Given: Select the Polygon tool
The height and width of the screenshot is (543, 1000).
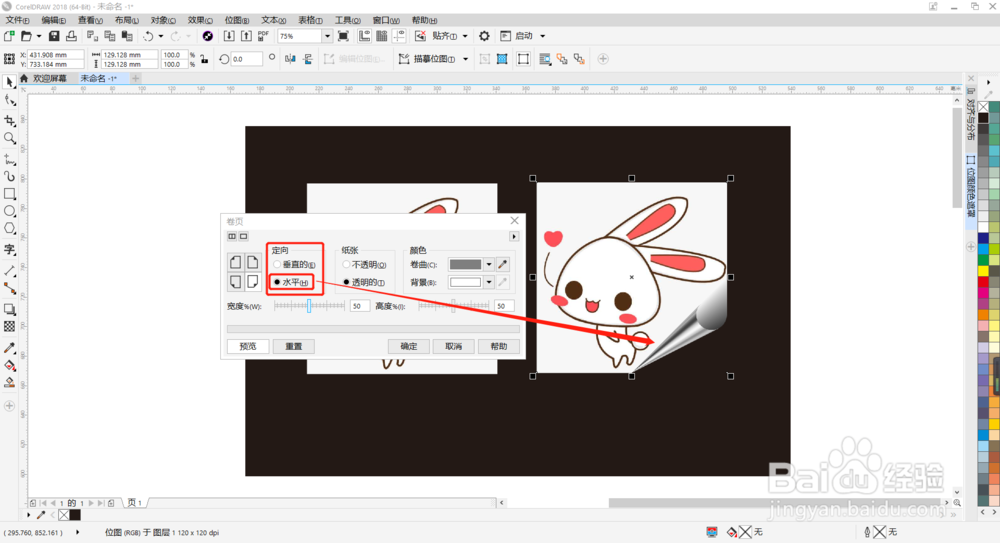Looking at the screenshot, I should click(10, 228).
